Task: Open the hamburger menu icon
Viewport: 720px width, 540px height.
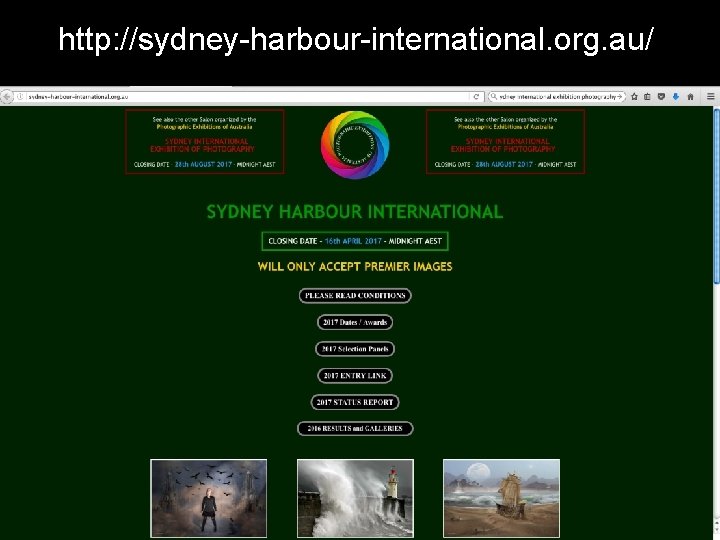Action: point(710,96)
